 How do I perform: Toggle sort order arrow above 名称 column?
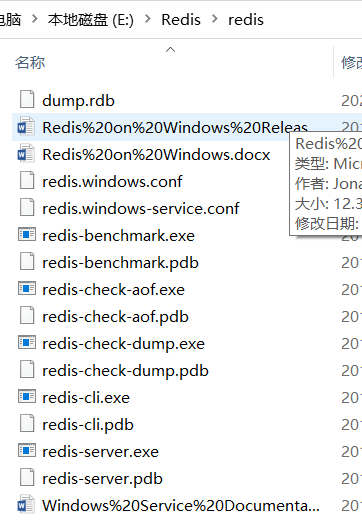point(170,50)
